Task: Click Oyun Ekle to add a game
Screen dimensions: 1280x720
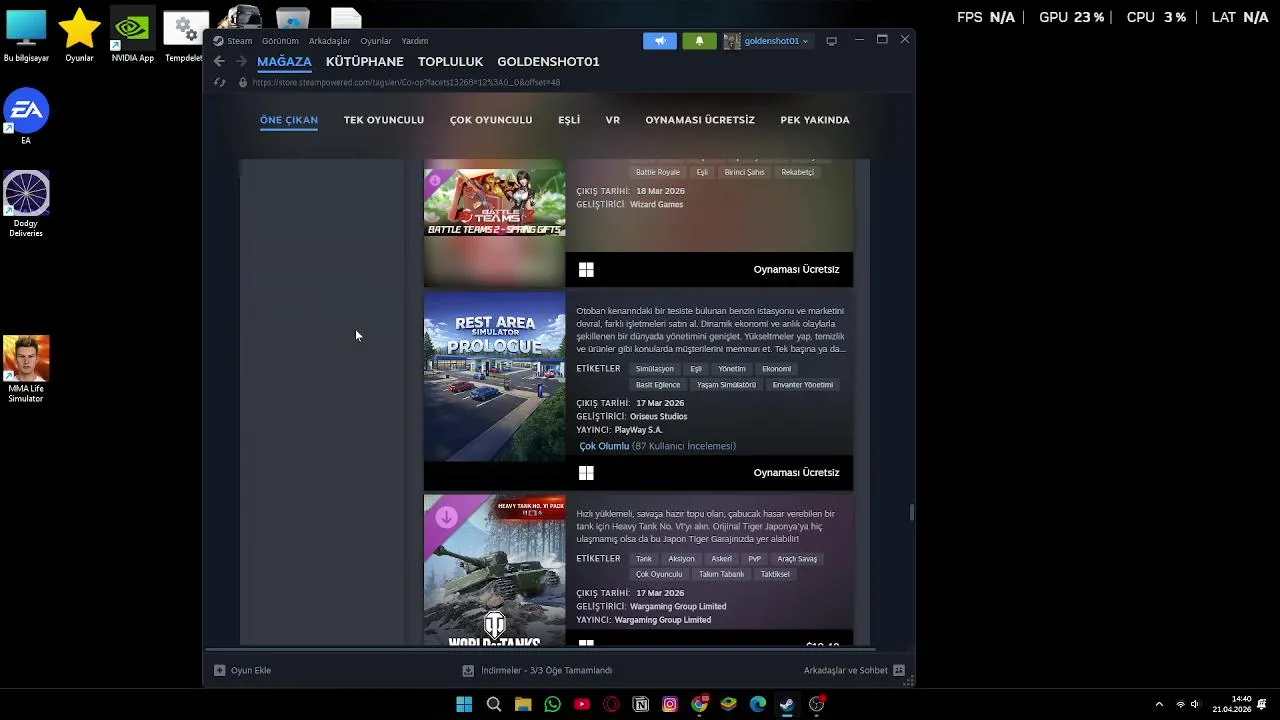Action: 242,670
